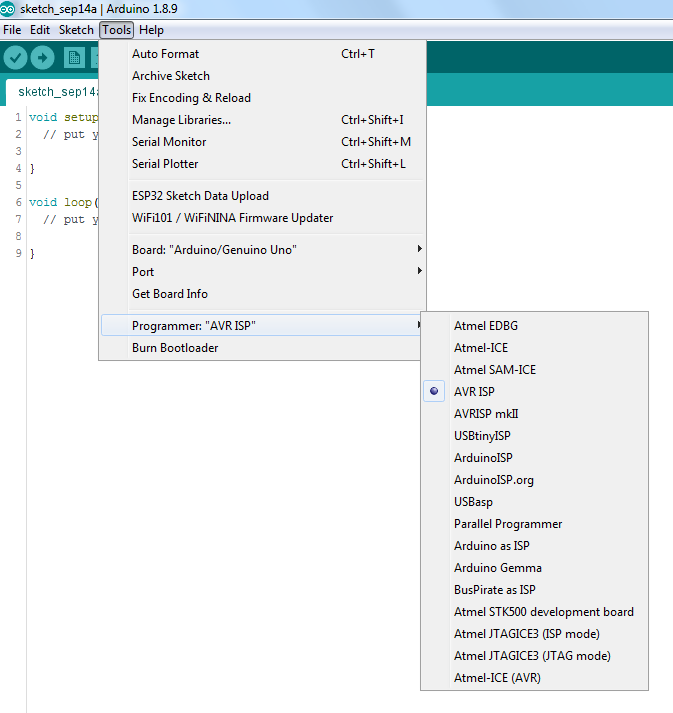Image resolution: width=673 pixels, height=713 pixels.
Task: Click the closing brace on line 4
Action: click(x=32, y=169)
